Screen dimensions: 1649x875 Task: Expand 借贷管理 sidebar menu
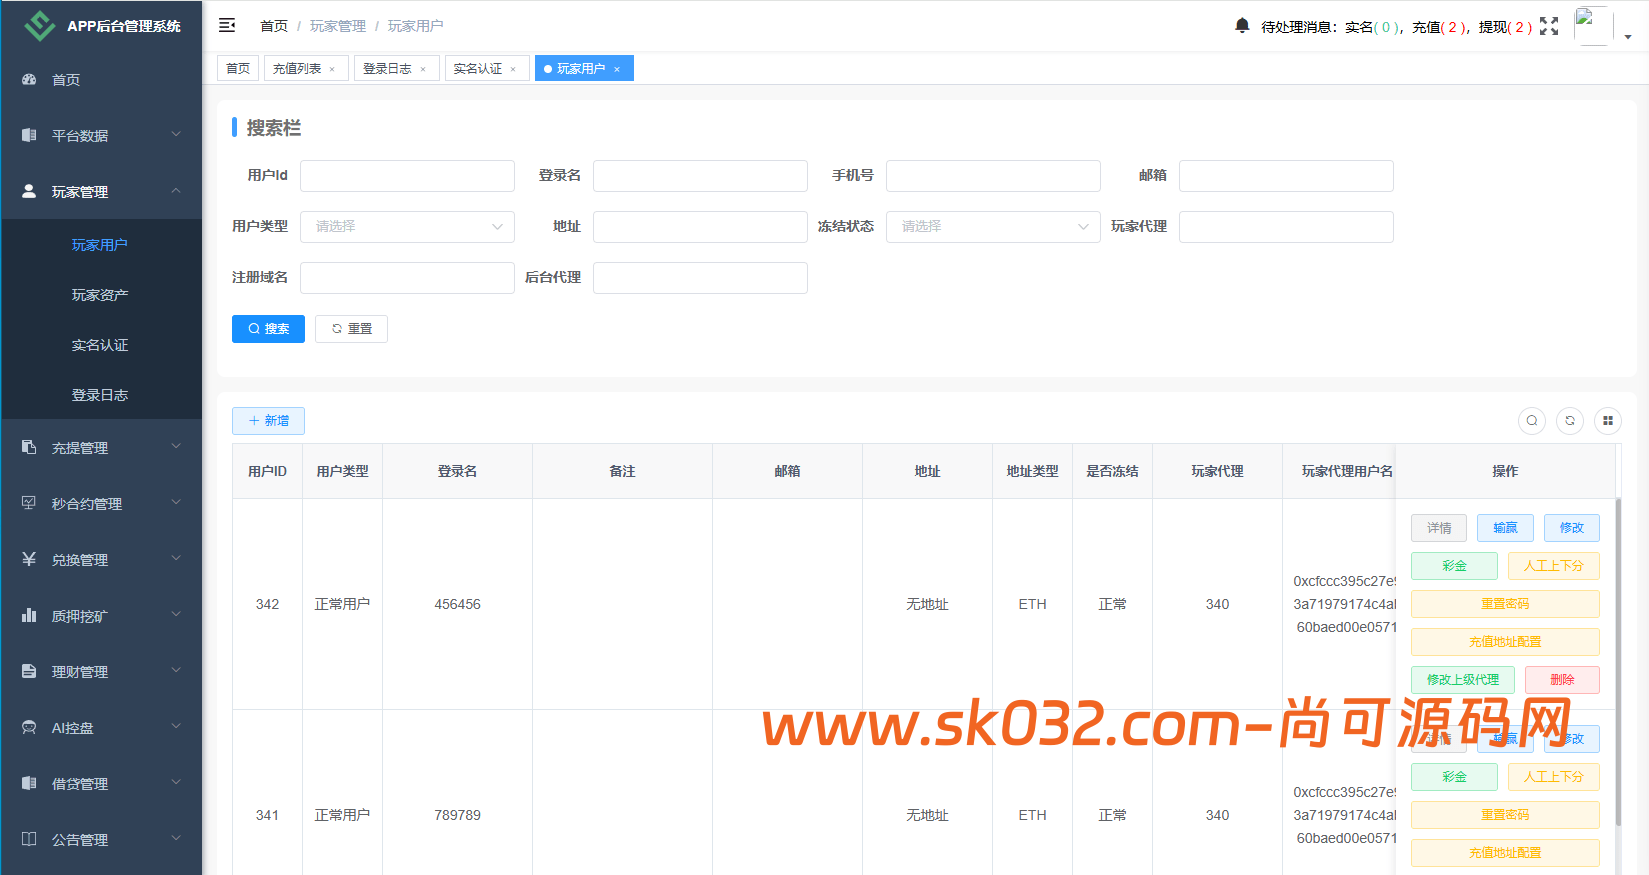click(x=101, y=784)
